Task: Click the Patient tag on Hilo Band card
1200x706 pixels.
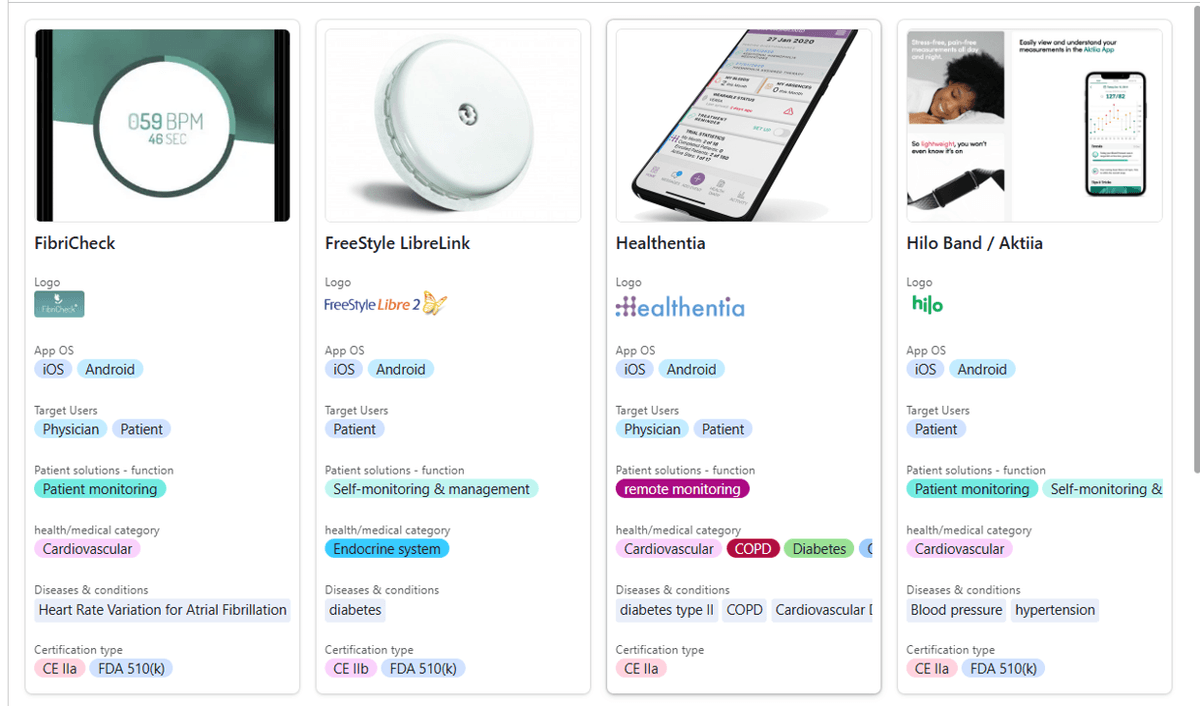Action: click(x=936, y=428)
